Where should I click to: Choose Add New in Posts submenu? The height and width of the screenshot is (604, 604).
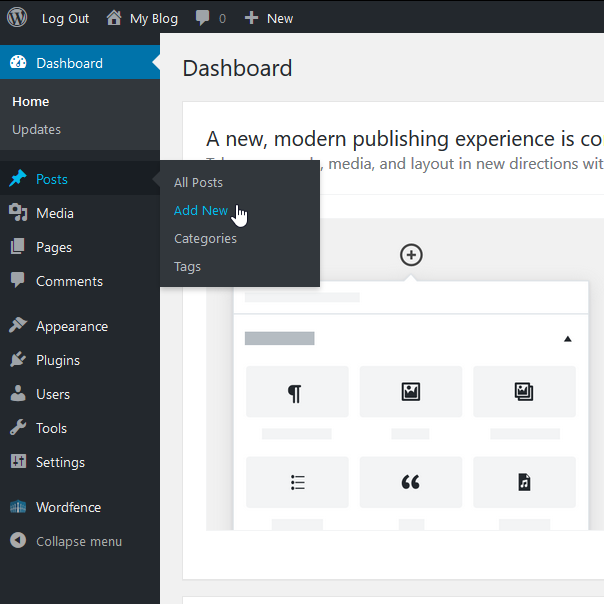pos(200,210)
